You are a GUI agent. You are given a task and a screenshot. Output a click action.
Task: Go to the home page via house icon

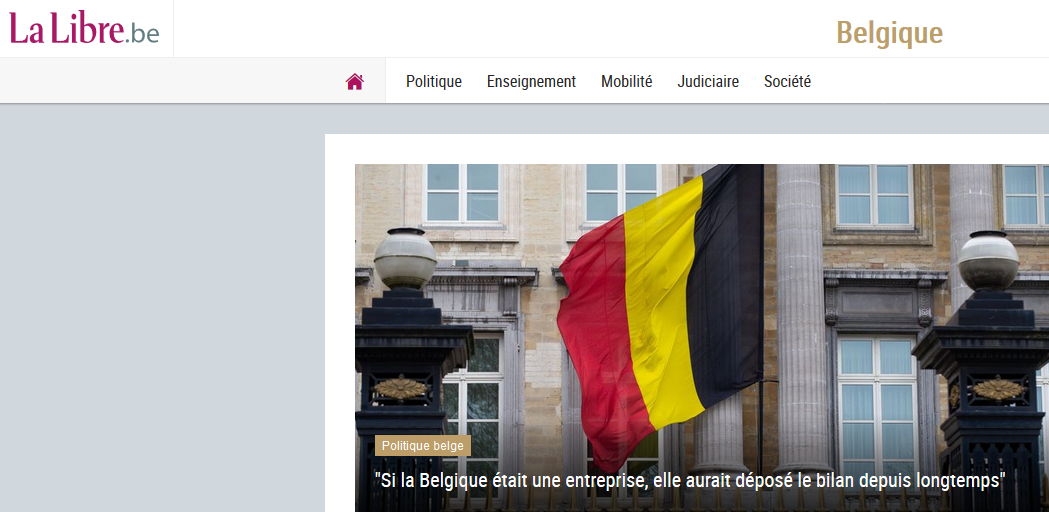(x=355, y=82)
